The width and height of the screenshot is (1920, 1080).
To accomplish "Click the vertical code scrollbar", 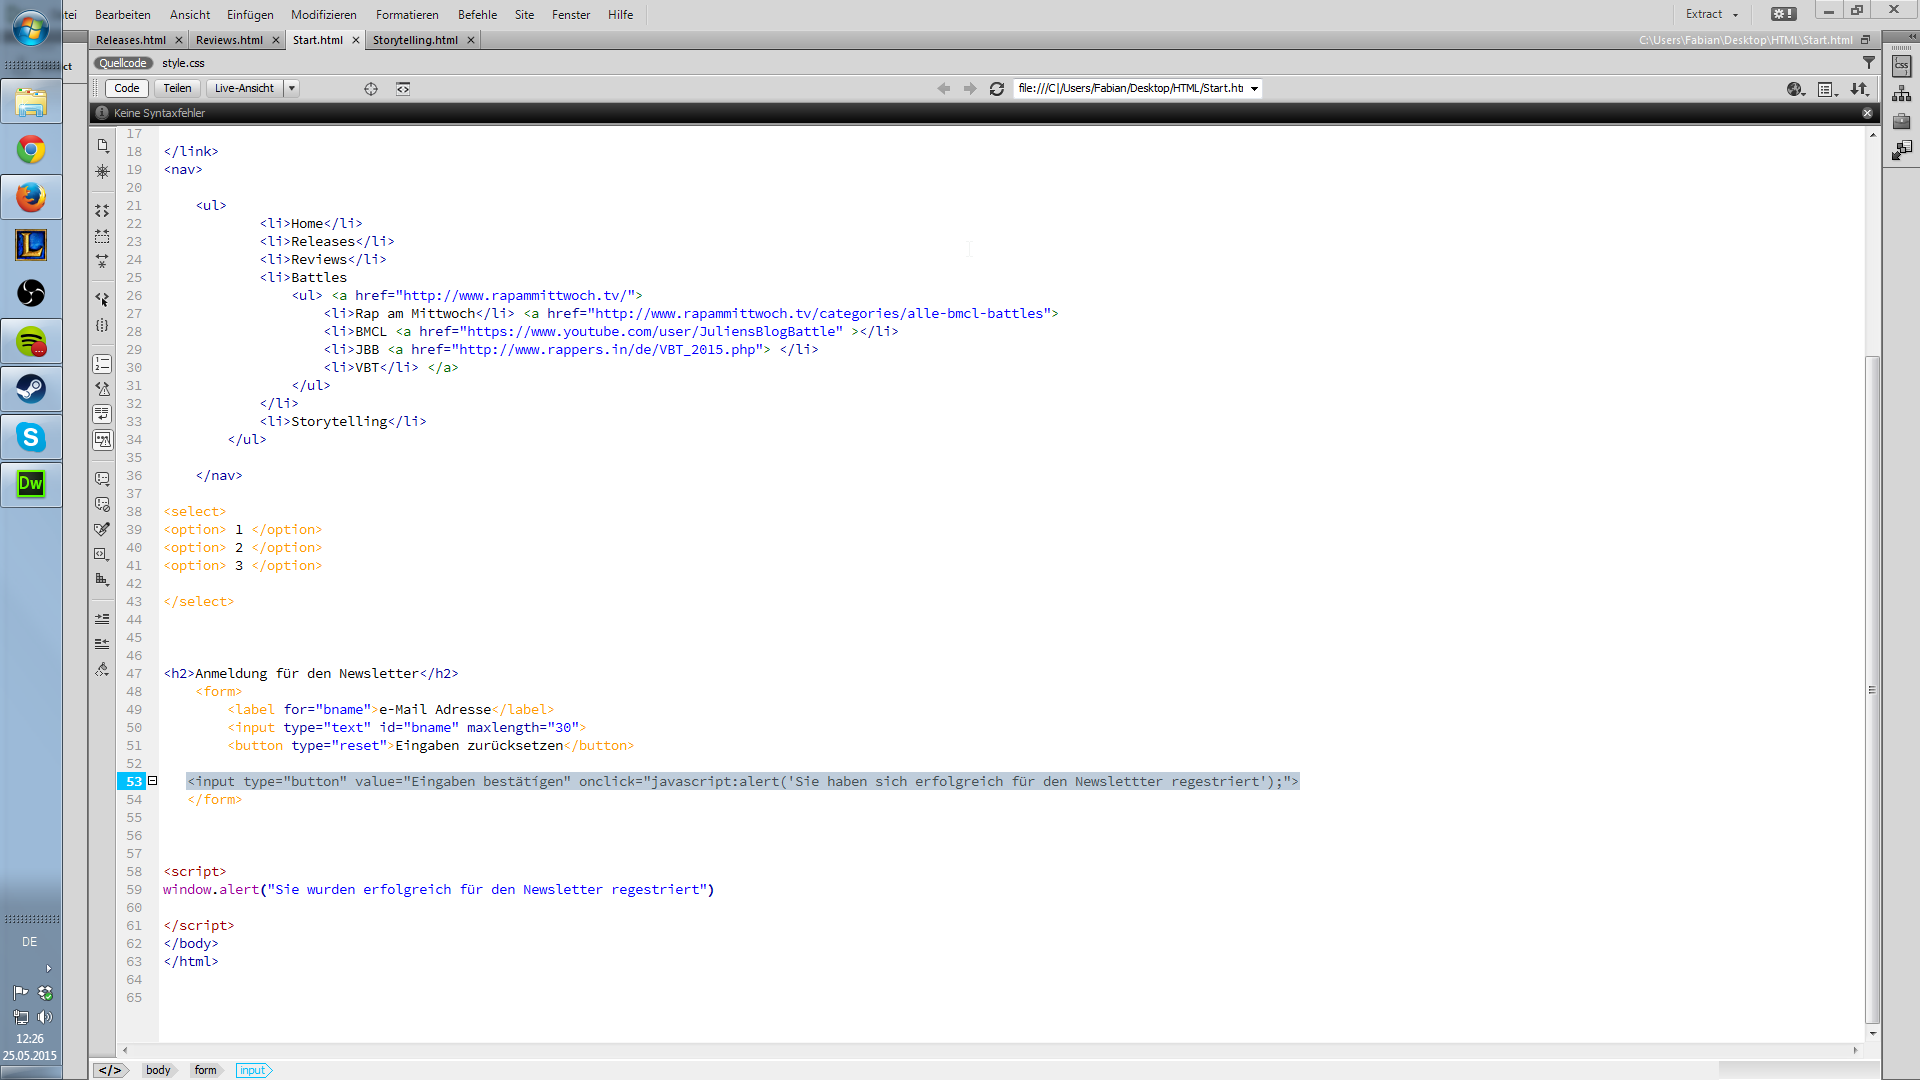I will [x=1872, y=690].
